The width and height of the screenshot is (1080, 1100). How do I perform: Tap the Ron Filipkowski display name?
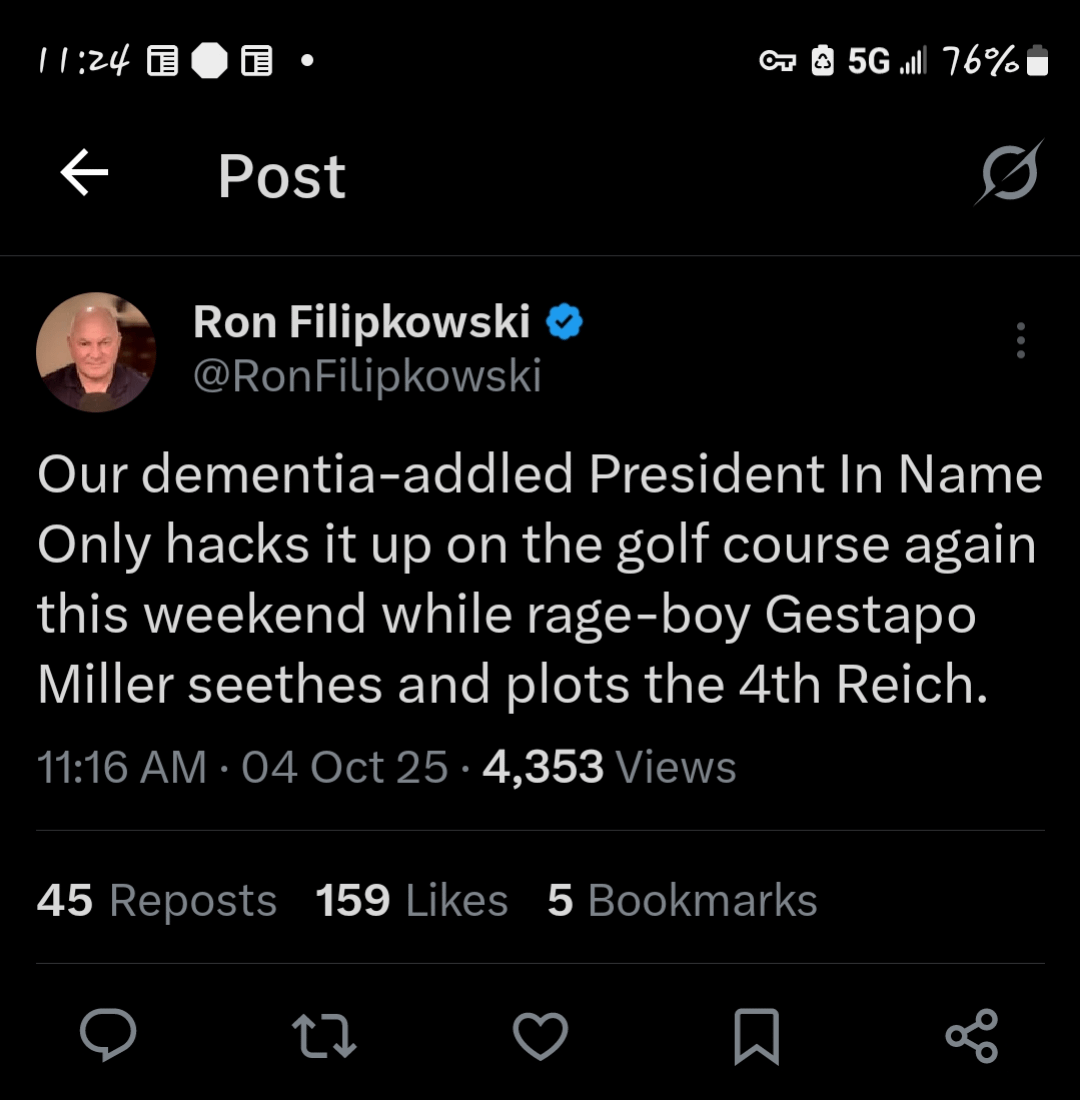click(x=361, y=322)
